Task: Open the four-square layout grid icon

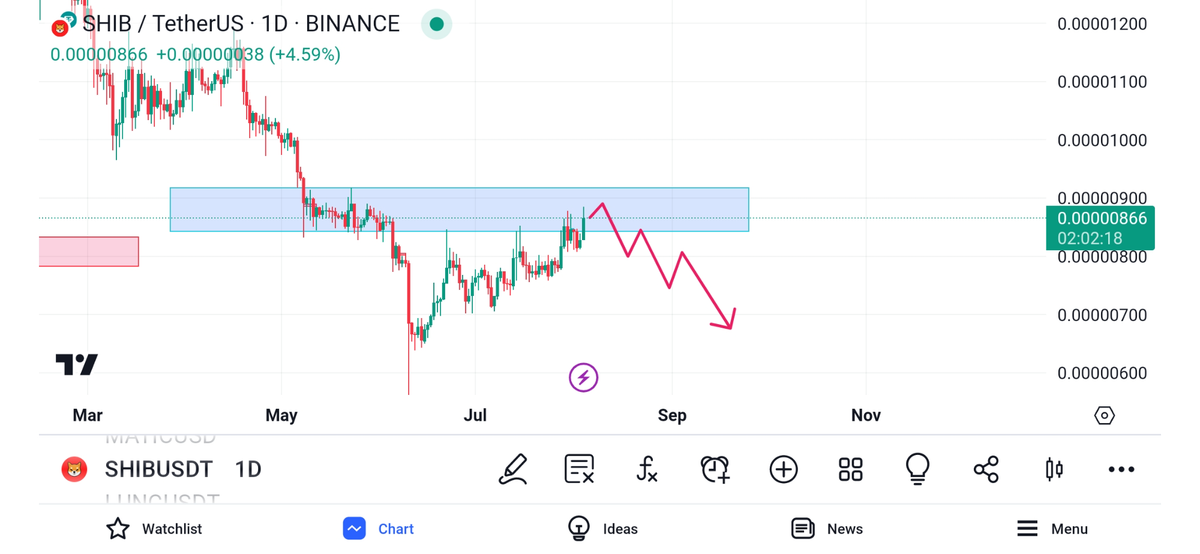Action: coord(850,469)
